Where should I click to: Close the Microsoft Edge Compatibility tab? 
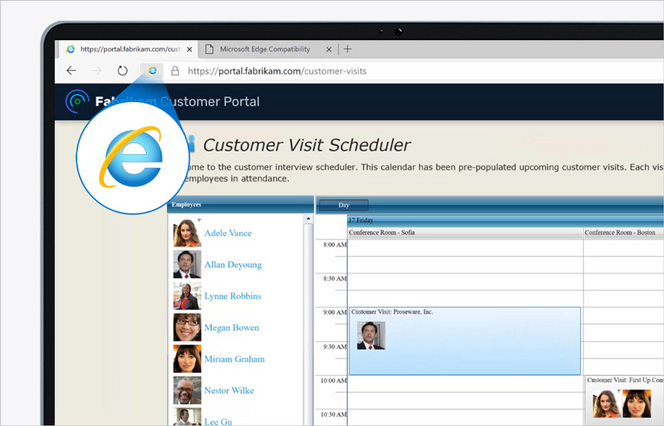click(x=329, y=50)
